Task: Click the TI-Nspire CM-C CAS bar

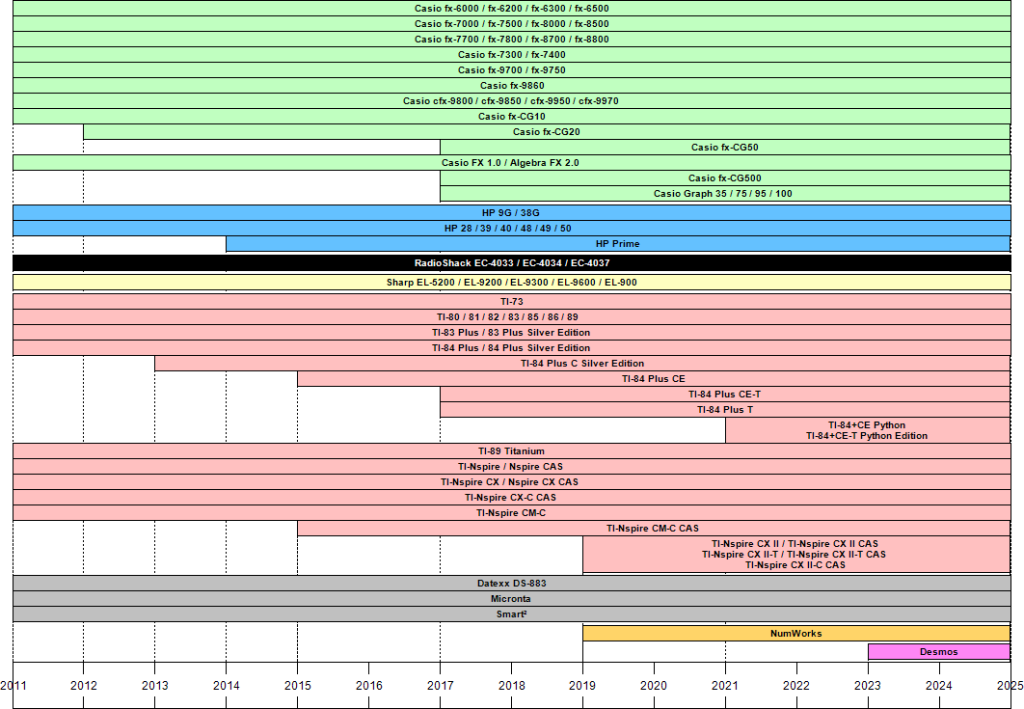Action: tap(654, 529)
